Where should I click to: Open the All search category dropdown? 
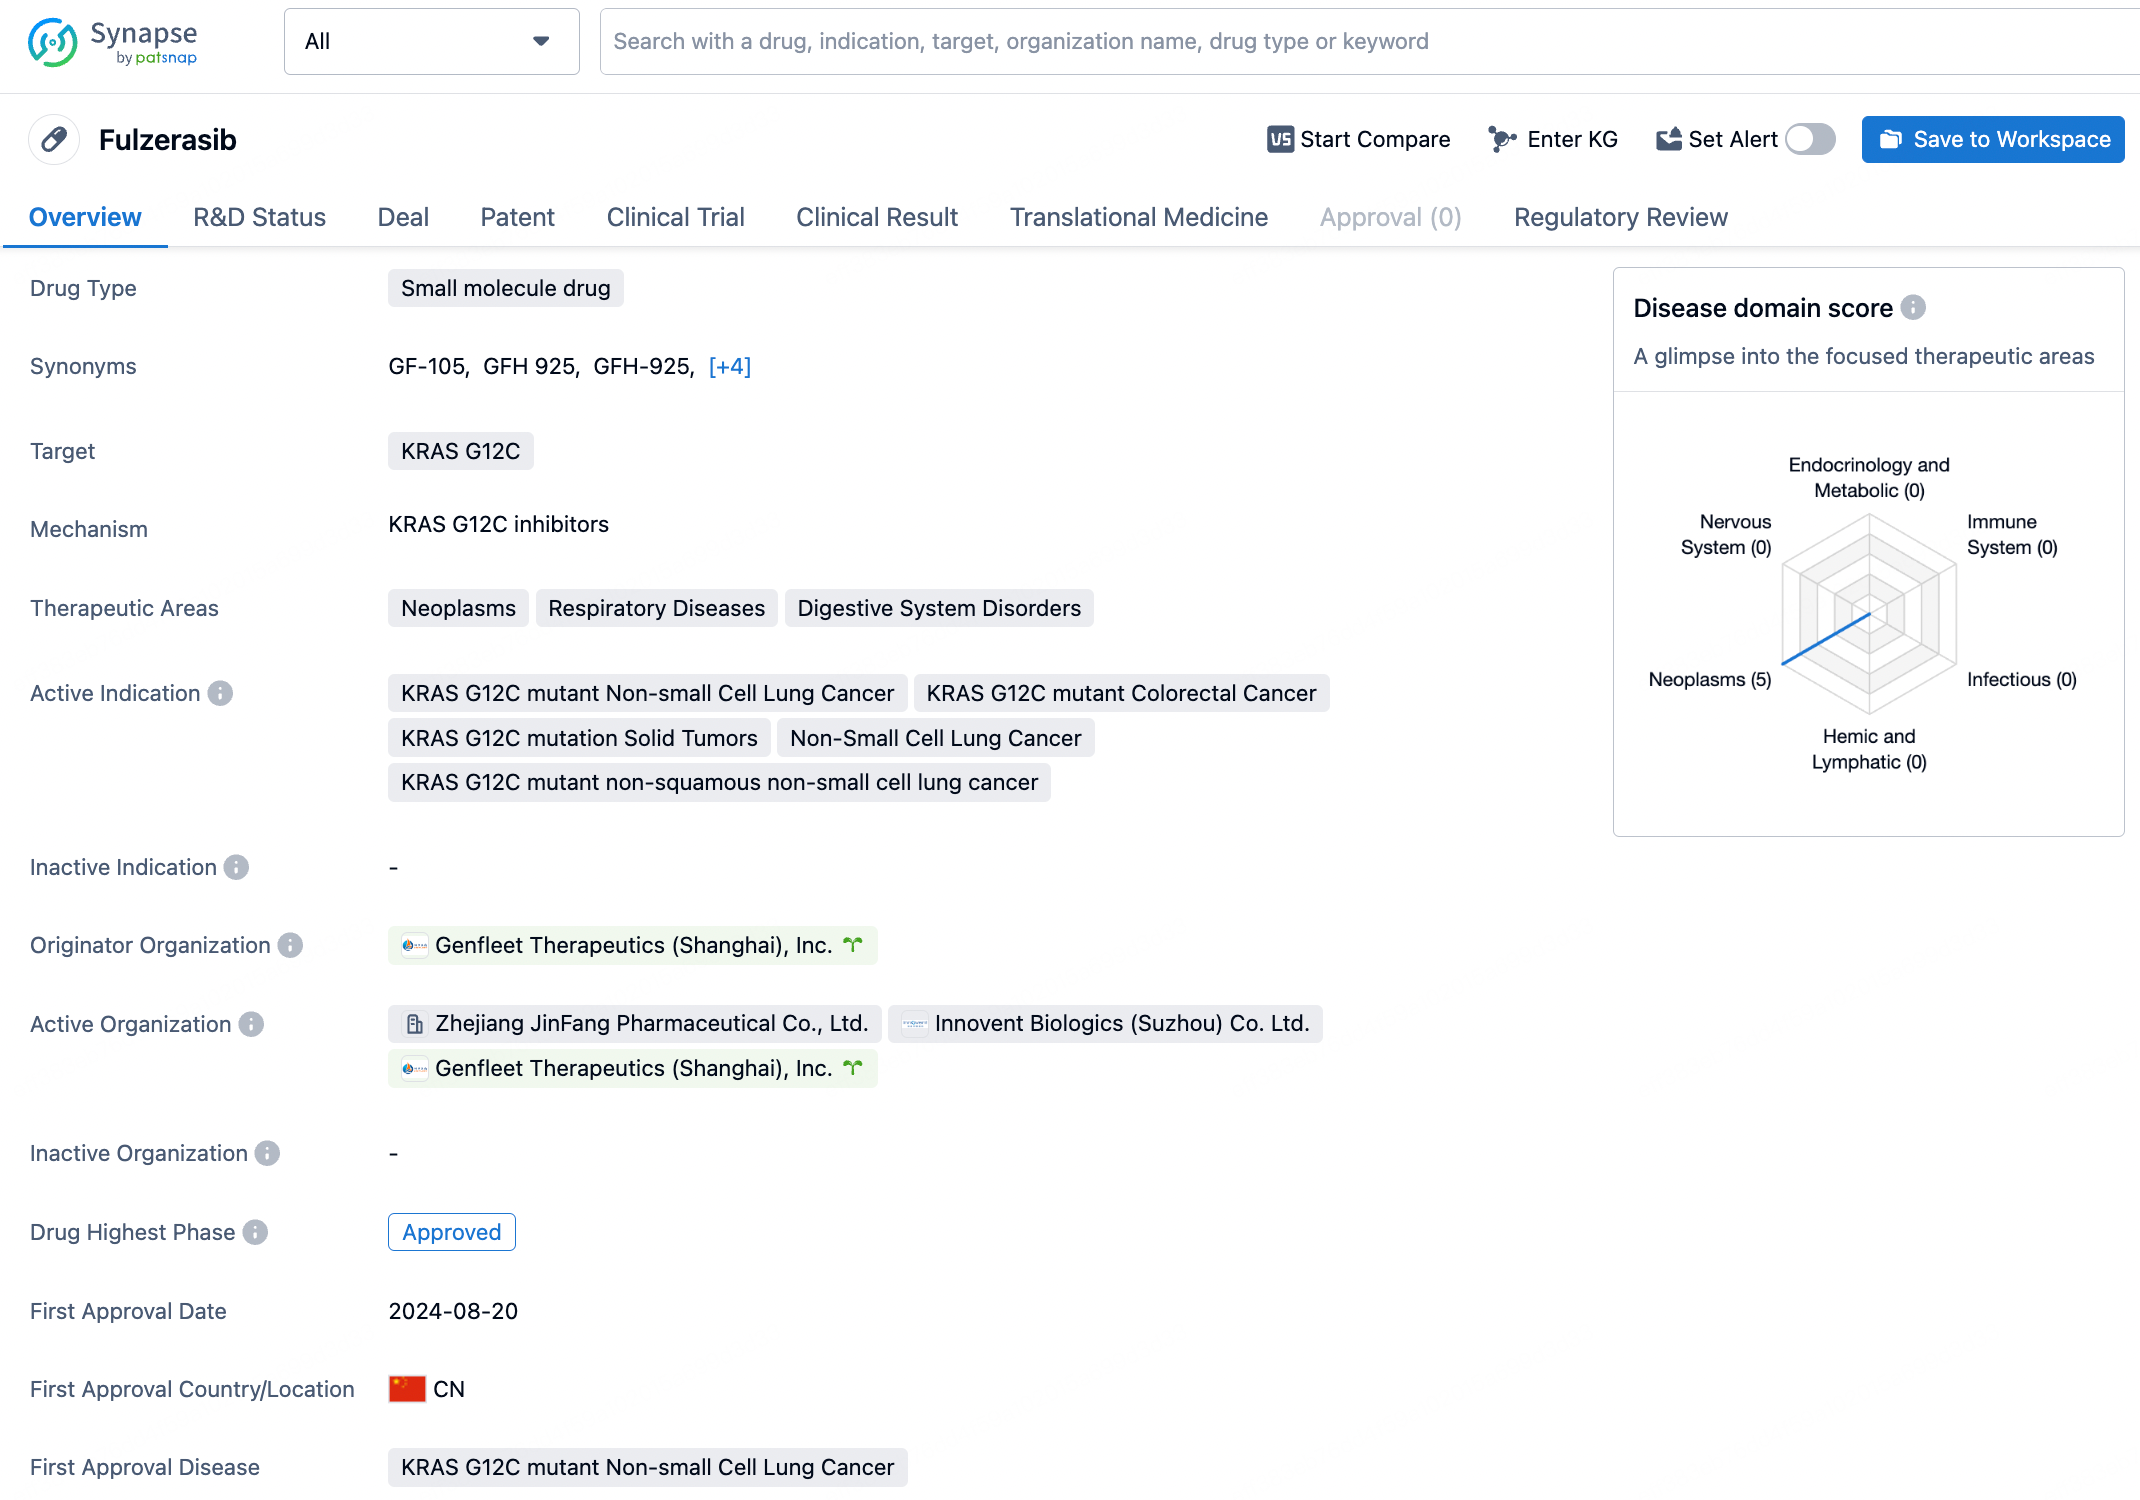[x=431, y=42]
